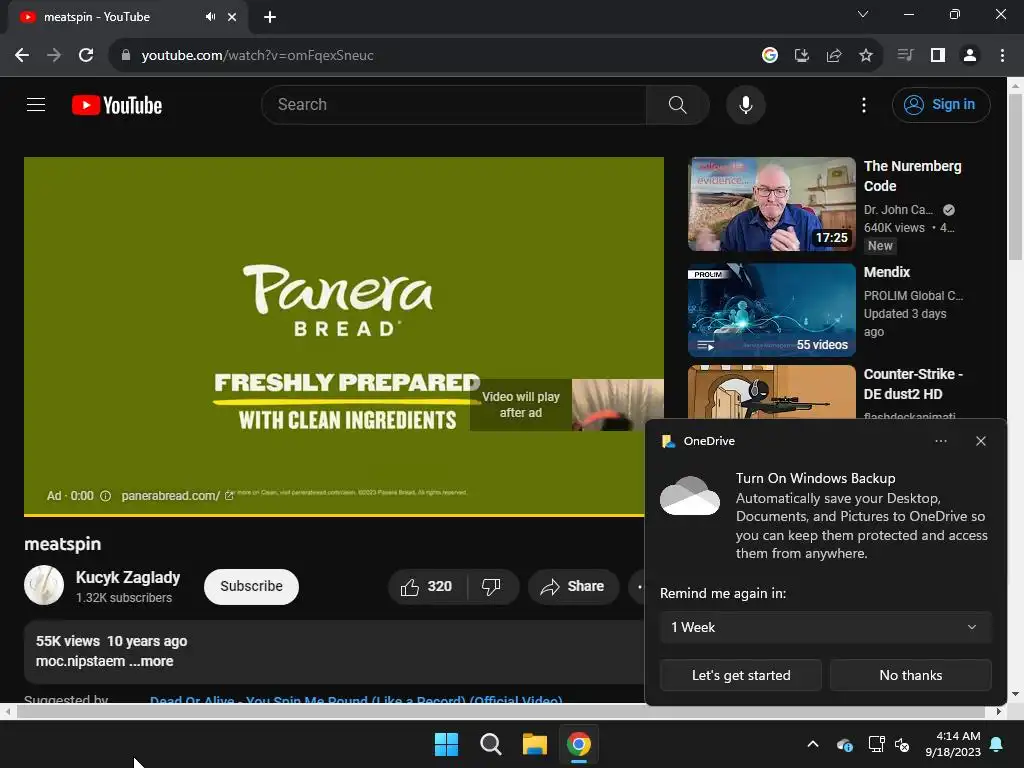Toggle Chrome side panel
Image resolution: width=1024 pixels, height=768 pixels.
[x=938, y=56]
